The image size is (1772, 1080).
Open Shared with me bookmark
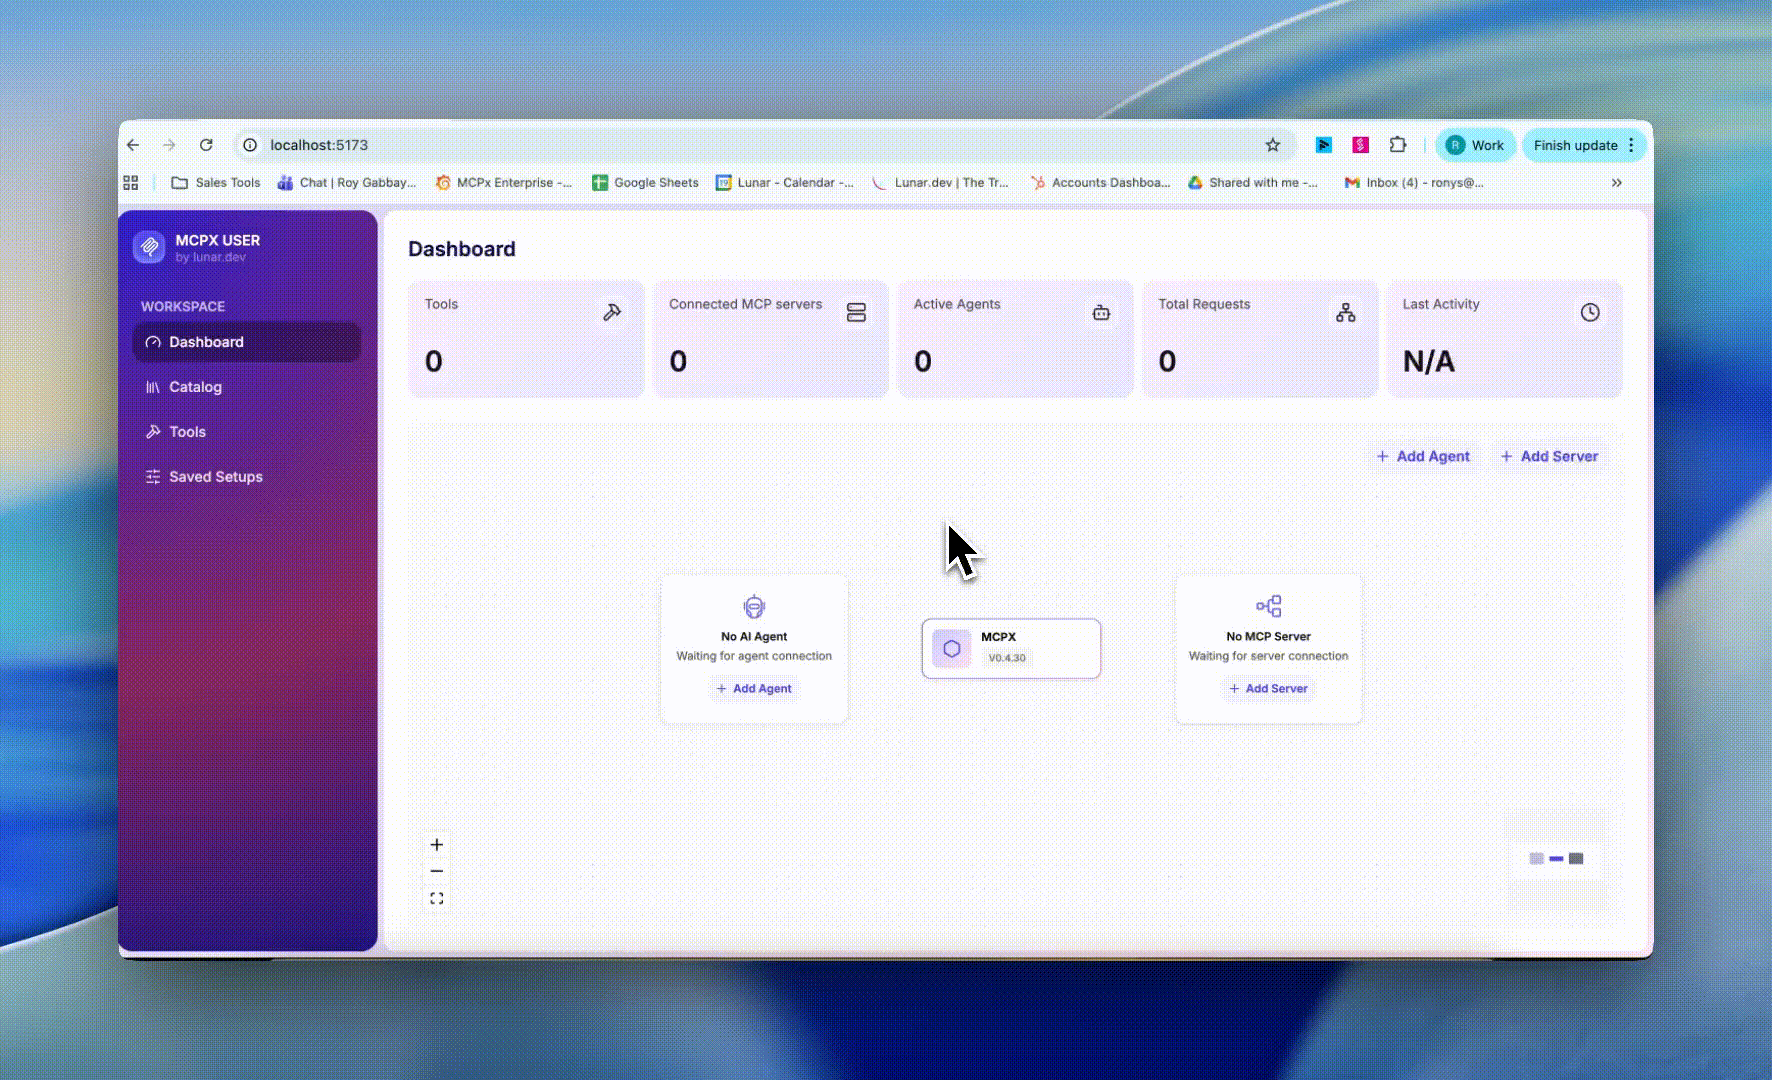1253,183
